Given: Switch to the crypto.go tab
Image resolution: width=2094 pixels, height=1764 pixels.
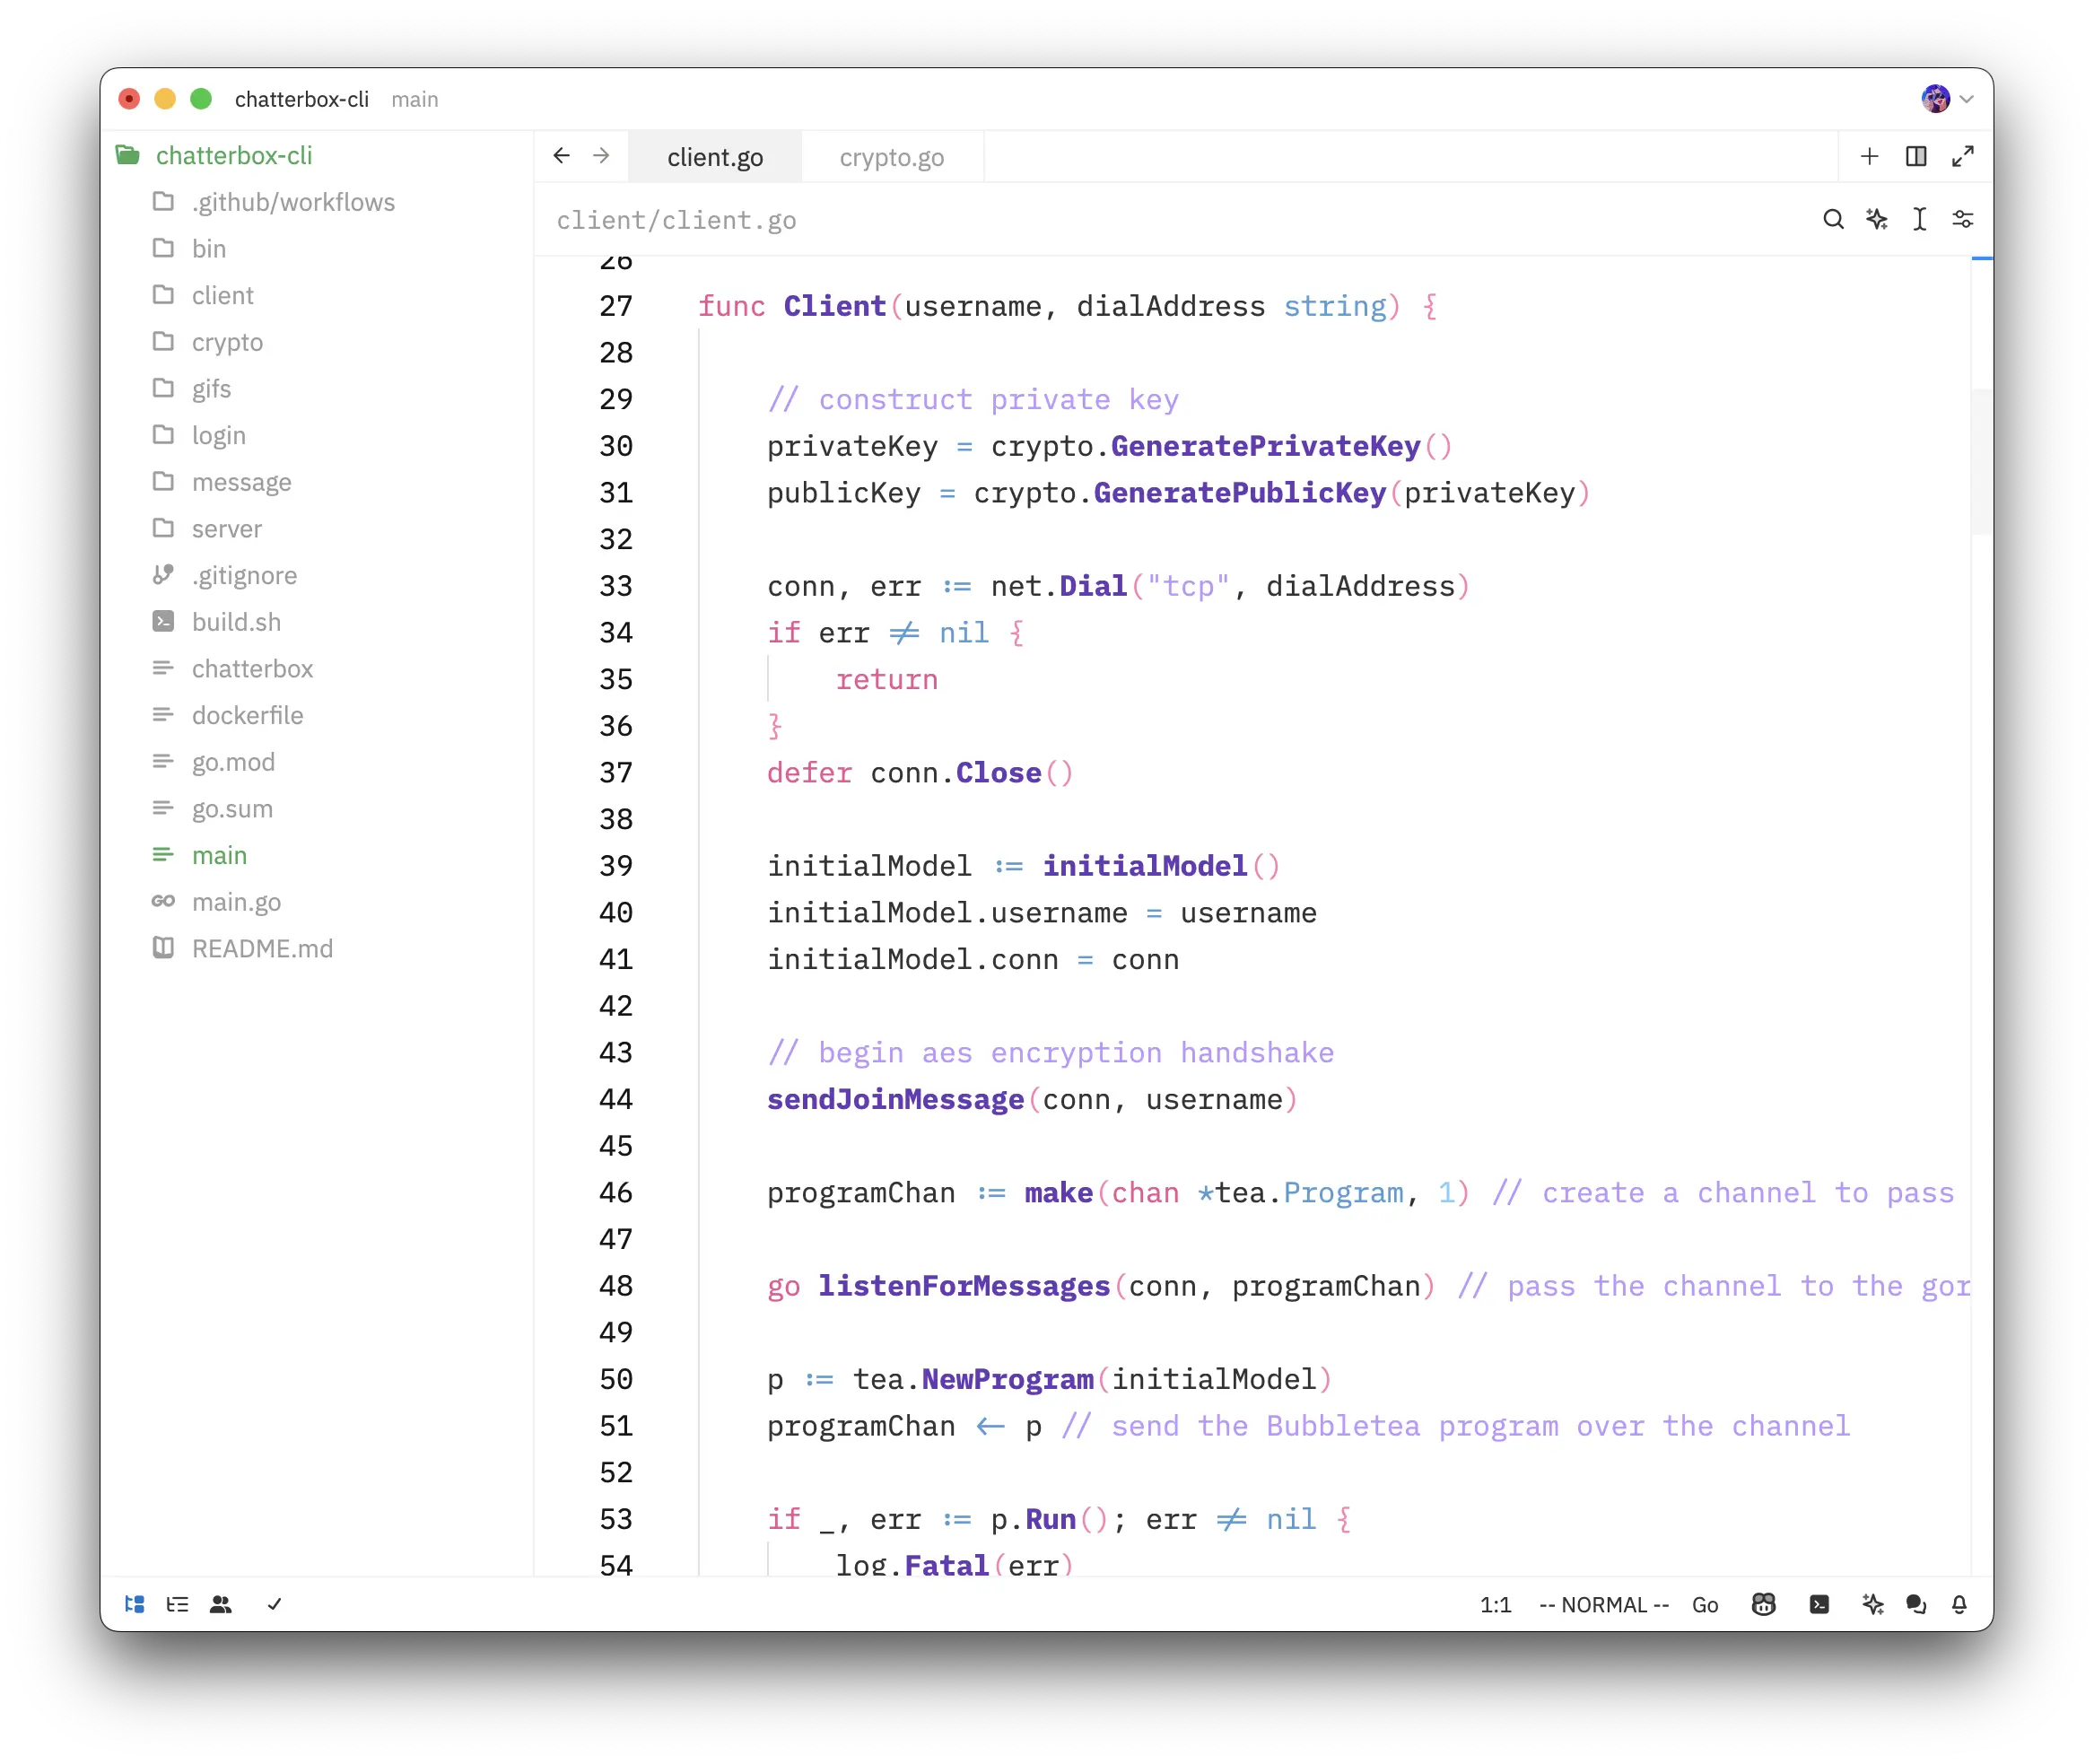Looking at the screenshot, I should click(891, 157).
